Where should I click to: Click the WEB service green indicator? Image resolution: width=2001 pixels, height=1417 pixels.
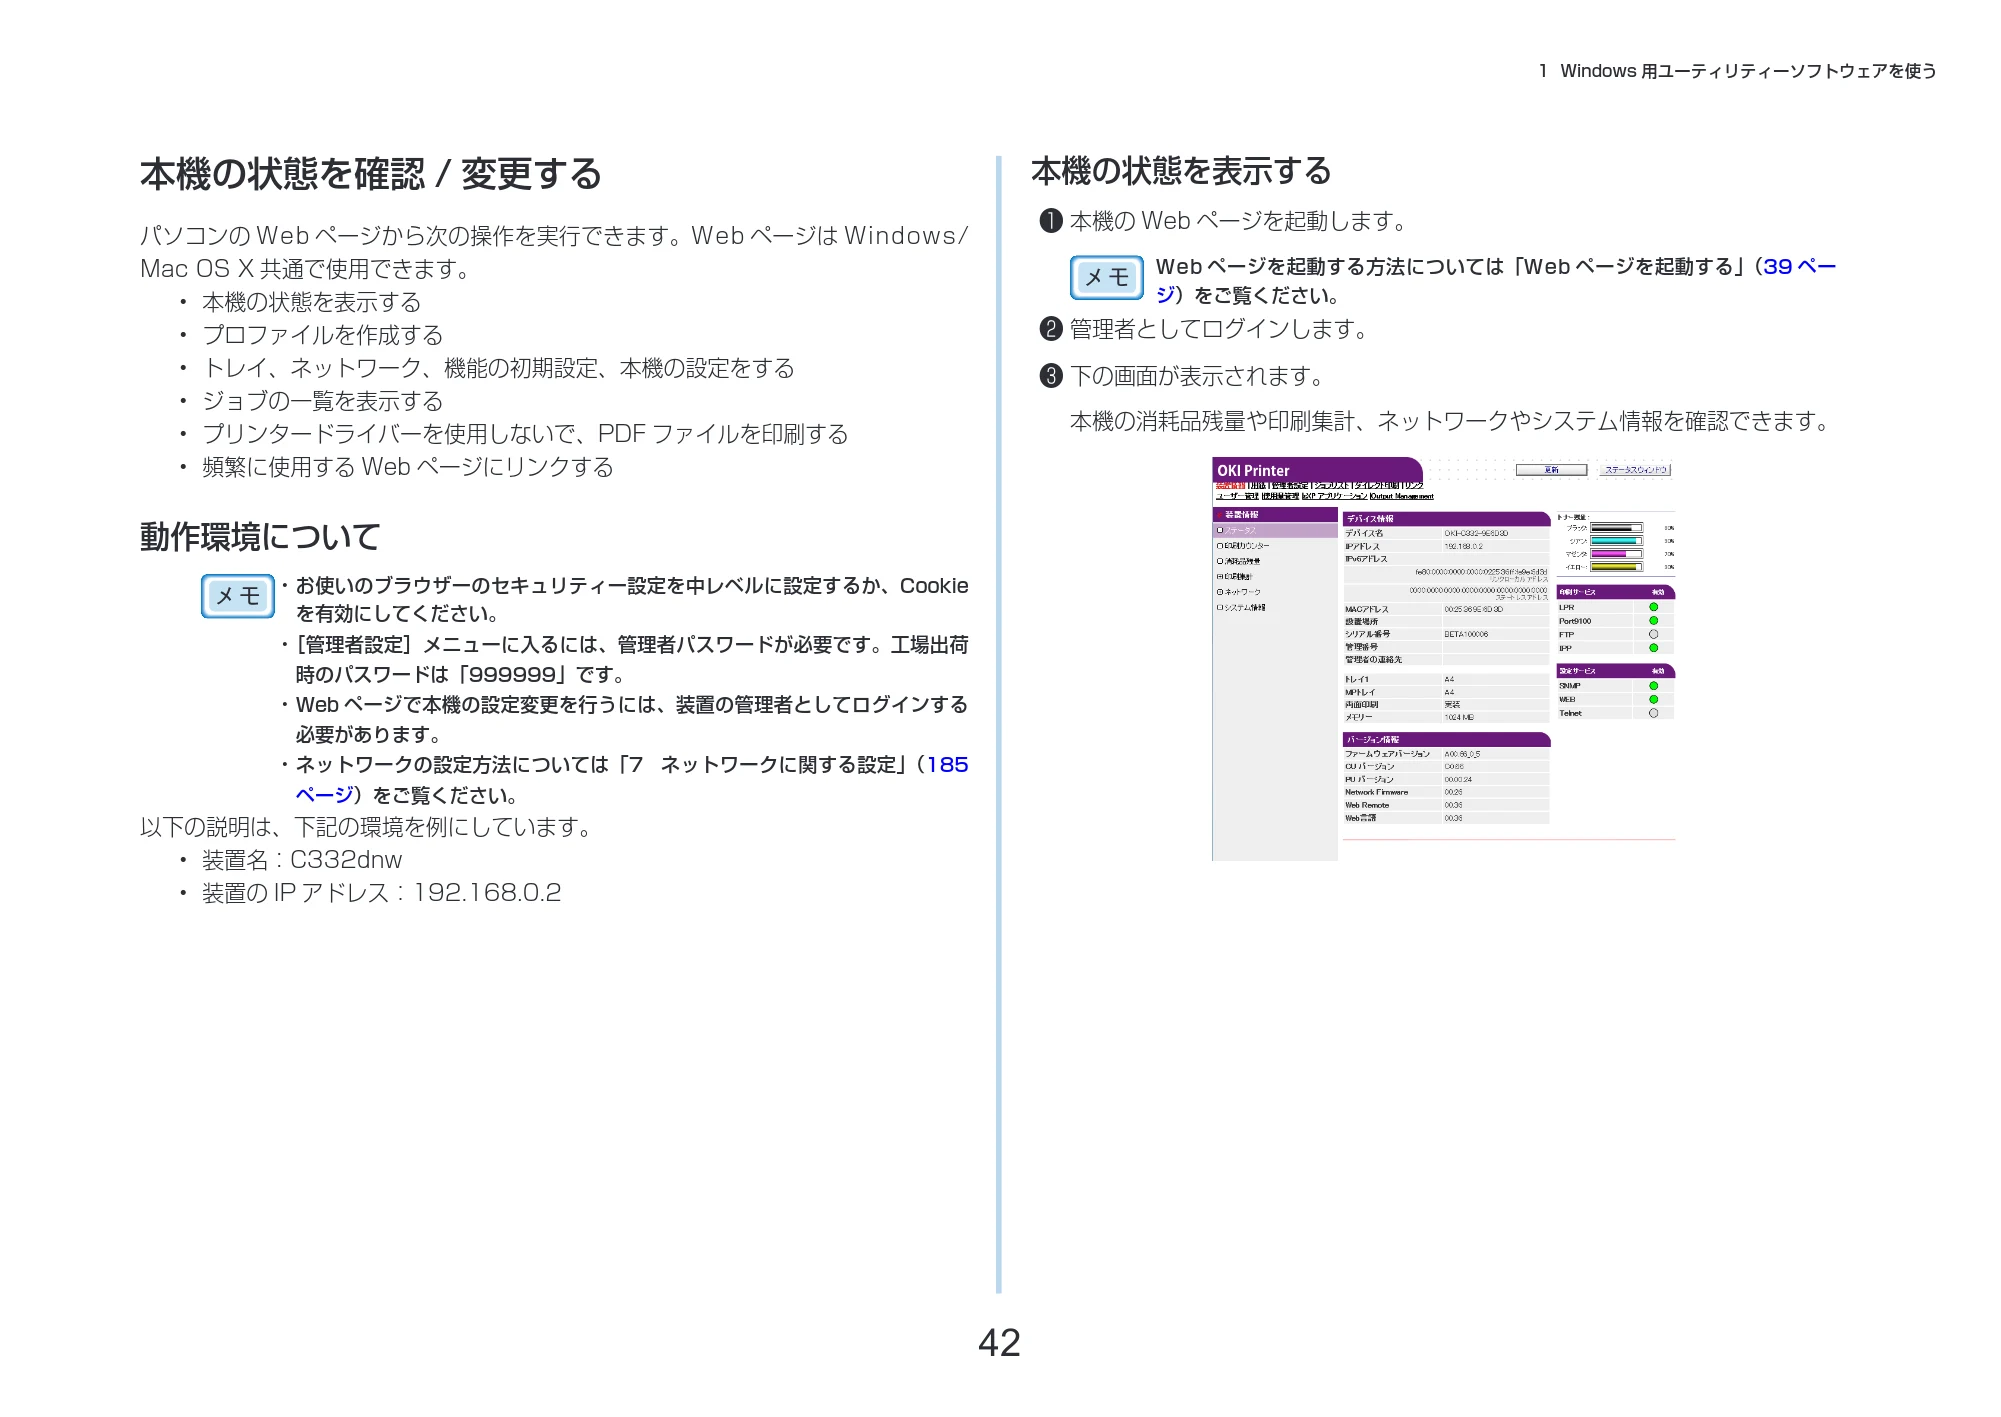tap(1653, 699)
